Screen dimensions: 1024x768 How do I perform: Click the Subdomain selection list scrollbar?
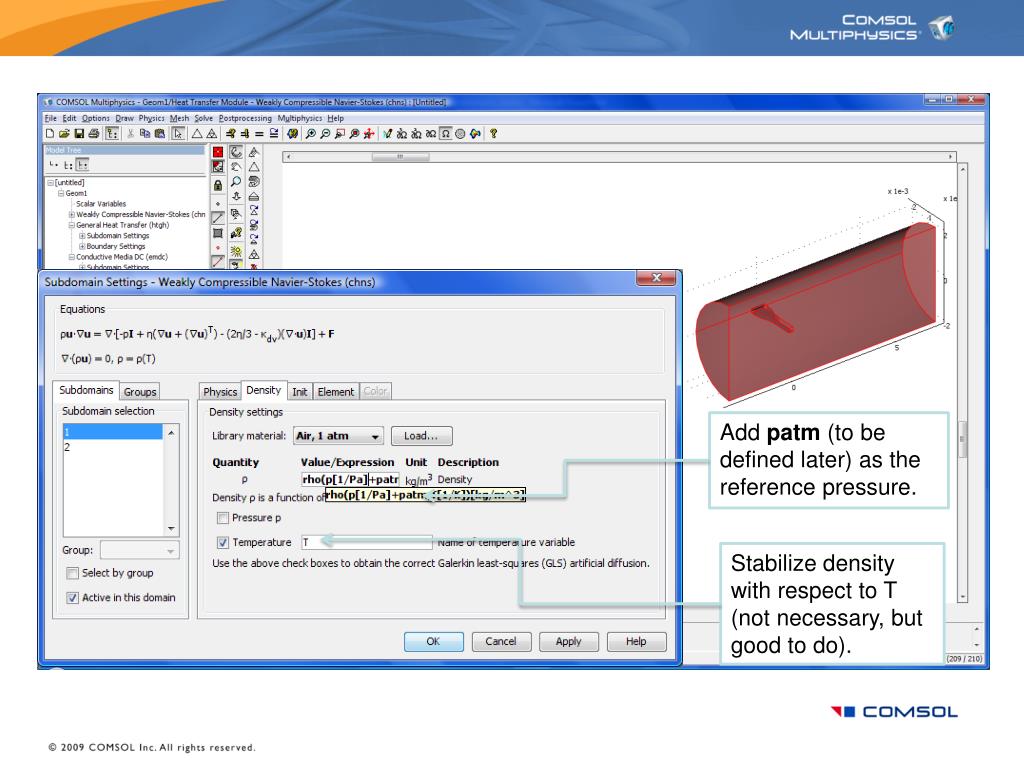[x=171, y=480]
